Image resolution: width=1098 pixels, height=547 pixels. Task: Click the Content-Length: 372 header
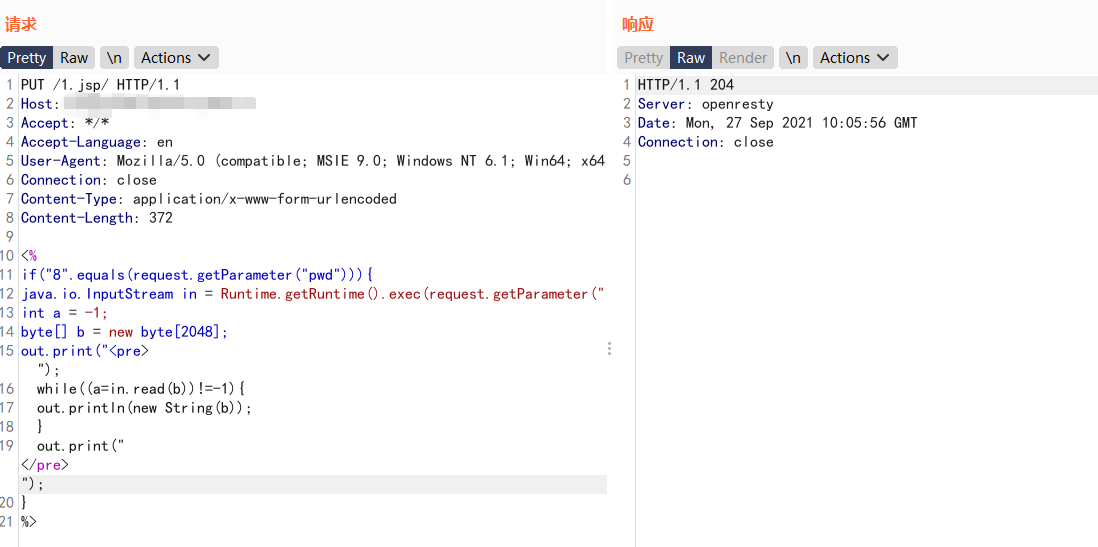click(x=97, y=217)
